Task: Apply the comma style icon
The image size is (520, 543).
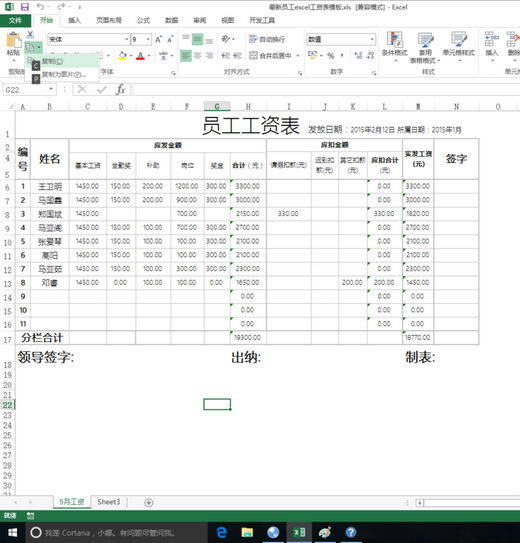Action: pyautogui.click(x=342, y=55)
